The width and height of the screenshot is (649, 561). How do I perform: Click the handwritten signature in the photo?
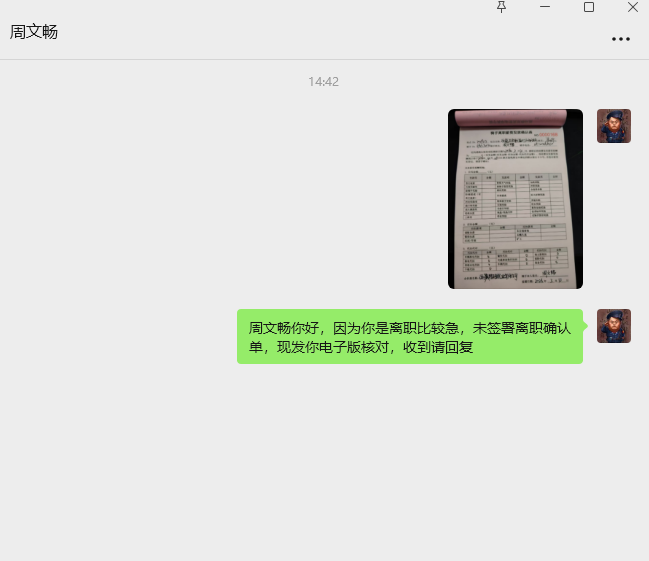[549, 272]
